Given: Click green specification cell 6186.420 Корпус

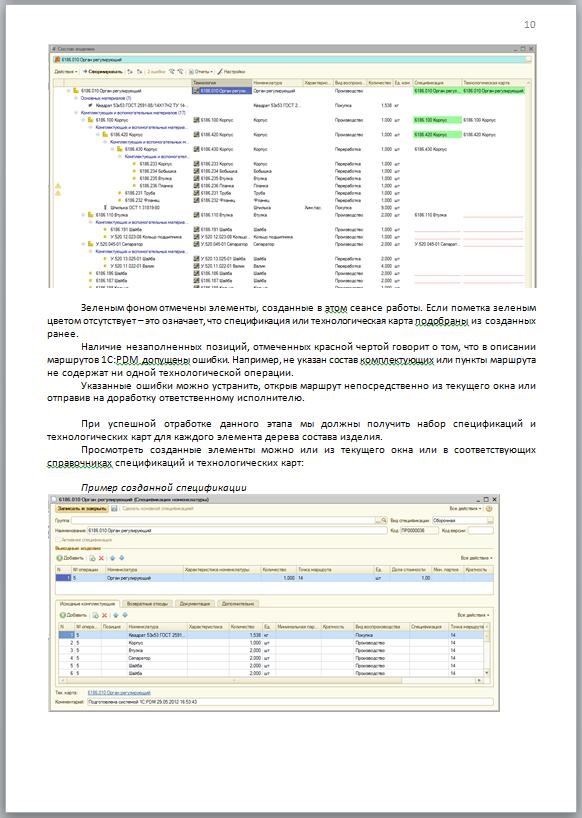Looking at the screenshot, I should pyautogui.click(x=437, y=135).
